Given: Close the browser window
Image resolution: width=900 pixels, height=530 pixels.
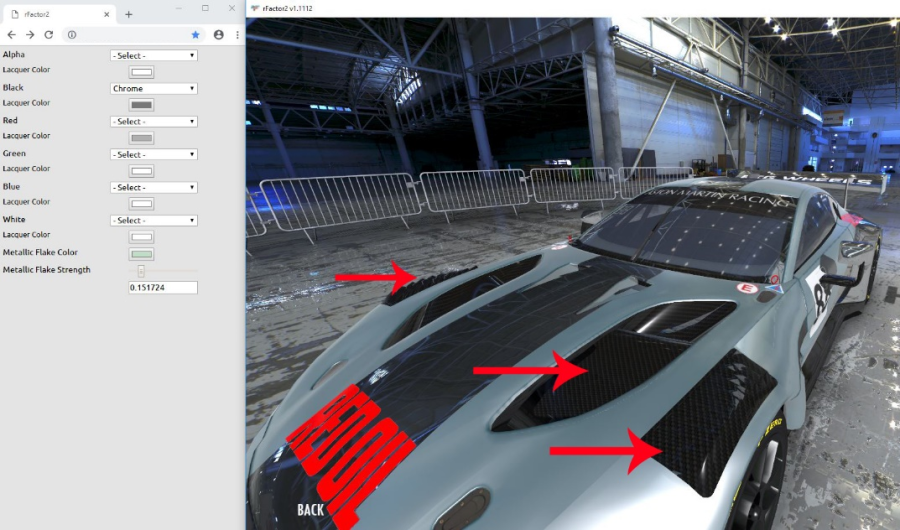Looking at the screenshot, I should point(231,8).
